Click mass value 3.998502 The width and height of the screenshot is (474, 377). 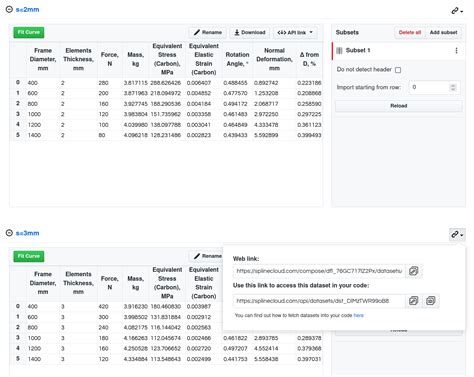tap(136, 317)
